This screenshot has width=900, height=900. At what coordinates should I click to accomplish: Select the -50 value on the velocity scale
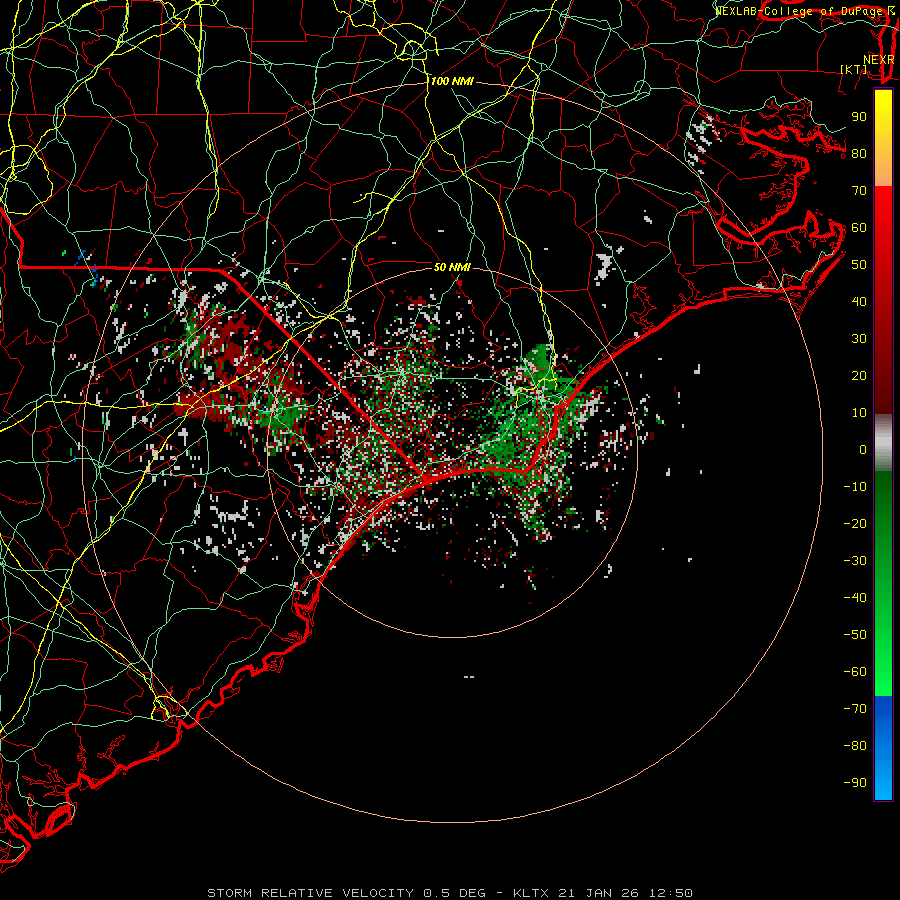click(x=855, y=635)
